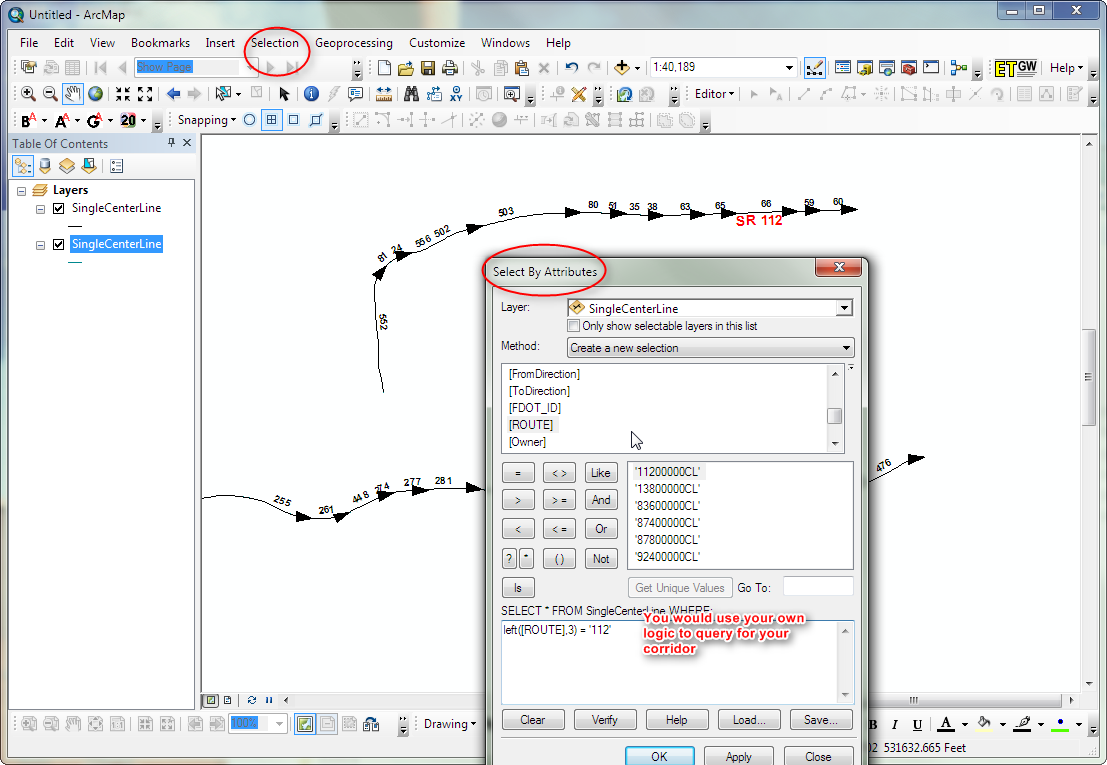Select the Zoom In tool
This screenshot has height=765, width=1107.
tap(28, 94)
